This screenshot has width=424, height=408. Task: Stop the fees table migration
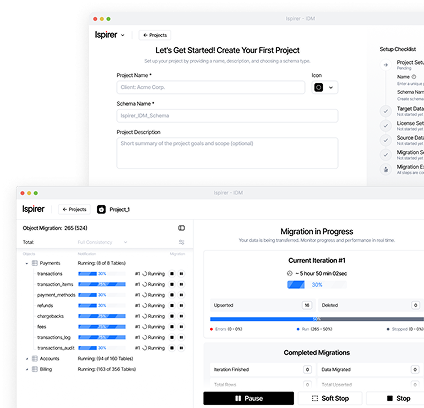[172, 327]
